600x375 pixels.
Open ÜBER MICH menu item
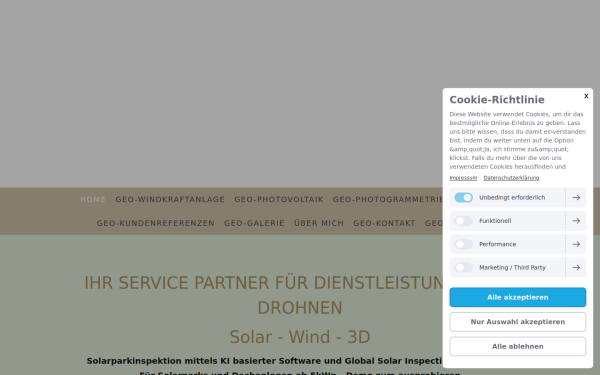pyautogui.click(x=319, y=223)
